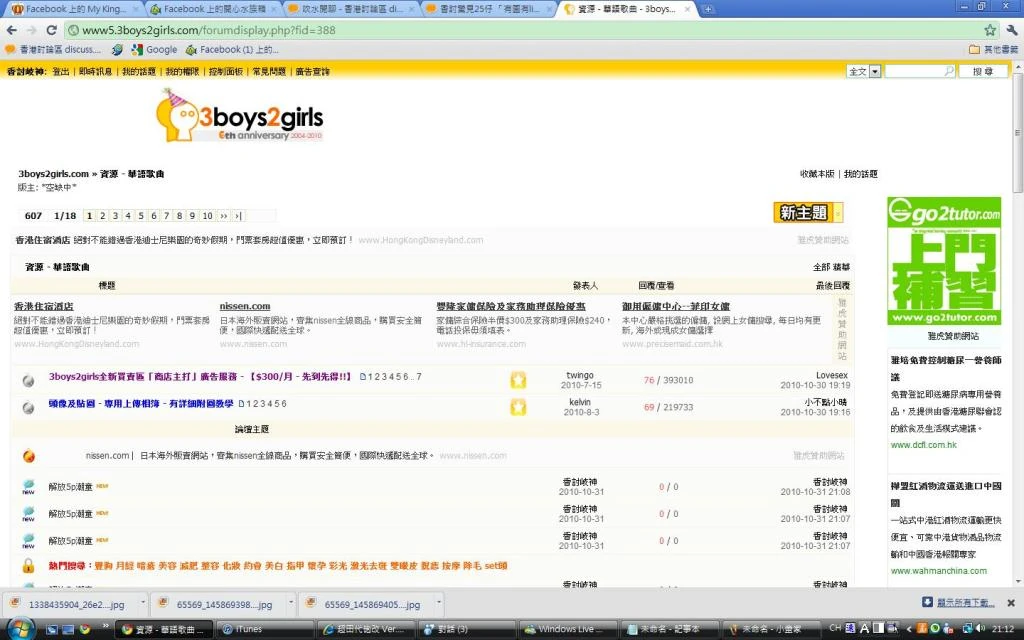Expand hidden system tray icons arrow
The height and width of the screenshot is (640, 1024).
(x=908, y=628)
